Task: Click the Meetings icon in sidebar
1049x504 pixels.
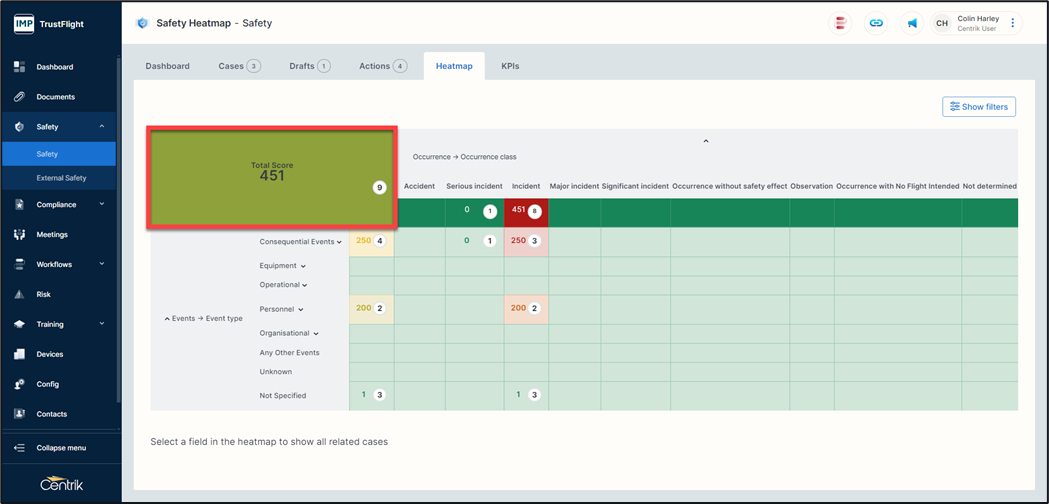Action: (x=19, y=235)
